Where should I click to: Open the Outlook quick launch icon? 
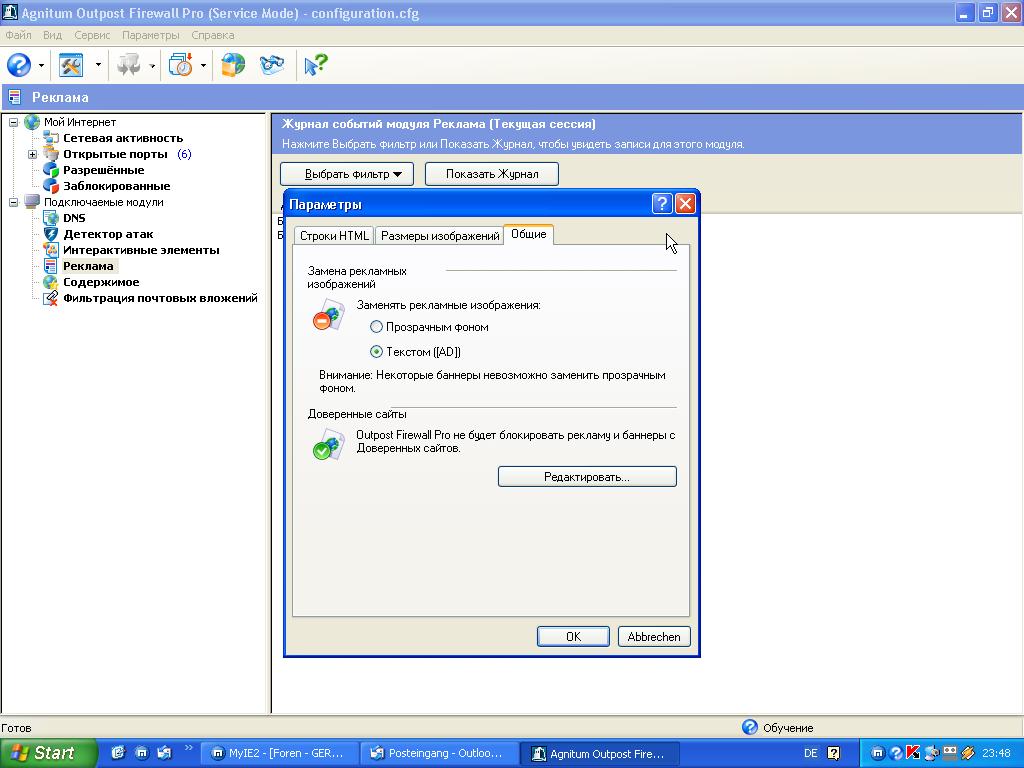tap(164, 753)
